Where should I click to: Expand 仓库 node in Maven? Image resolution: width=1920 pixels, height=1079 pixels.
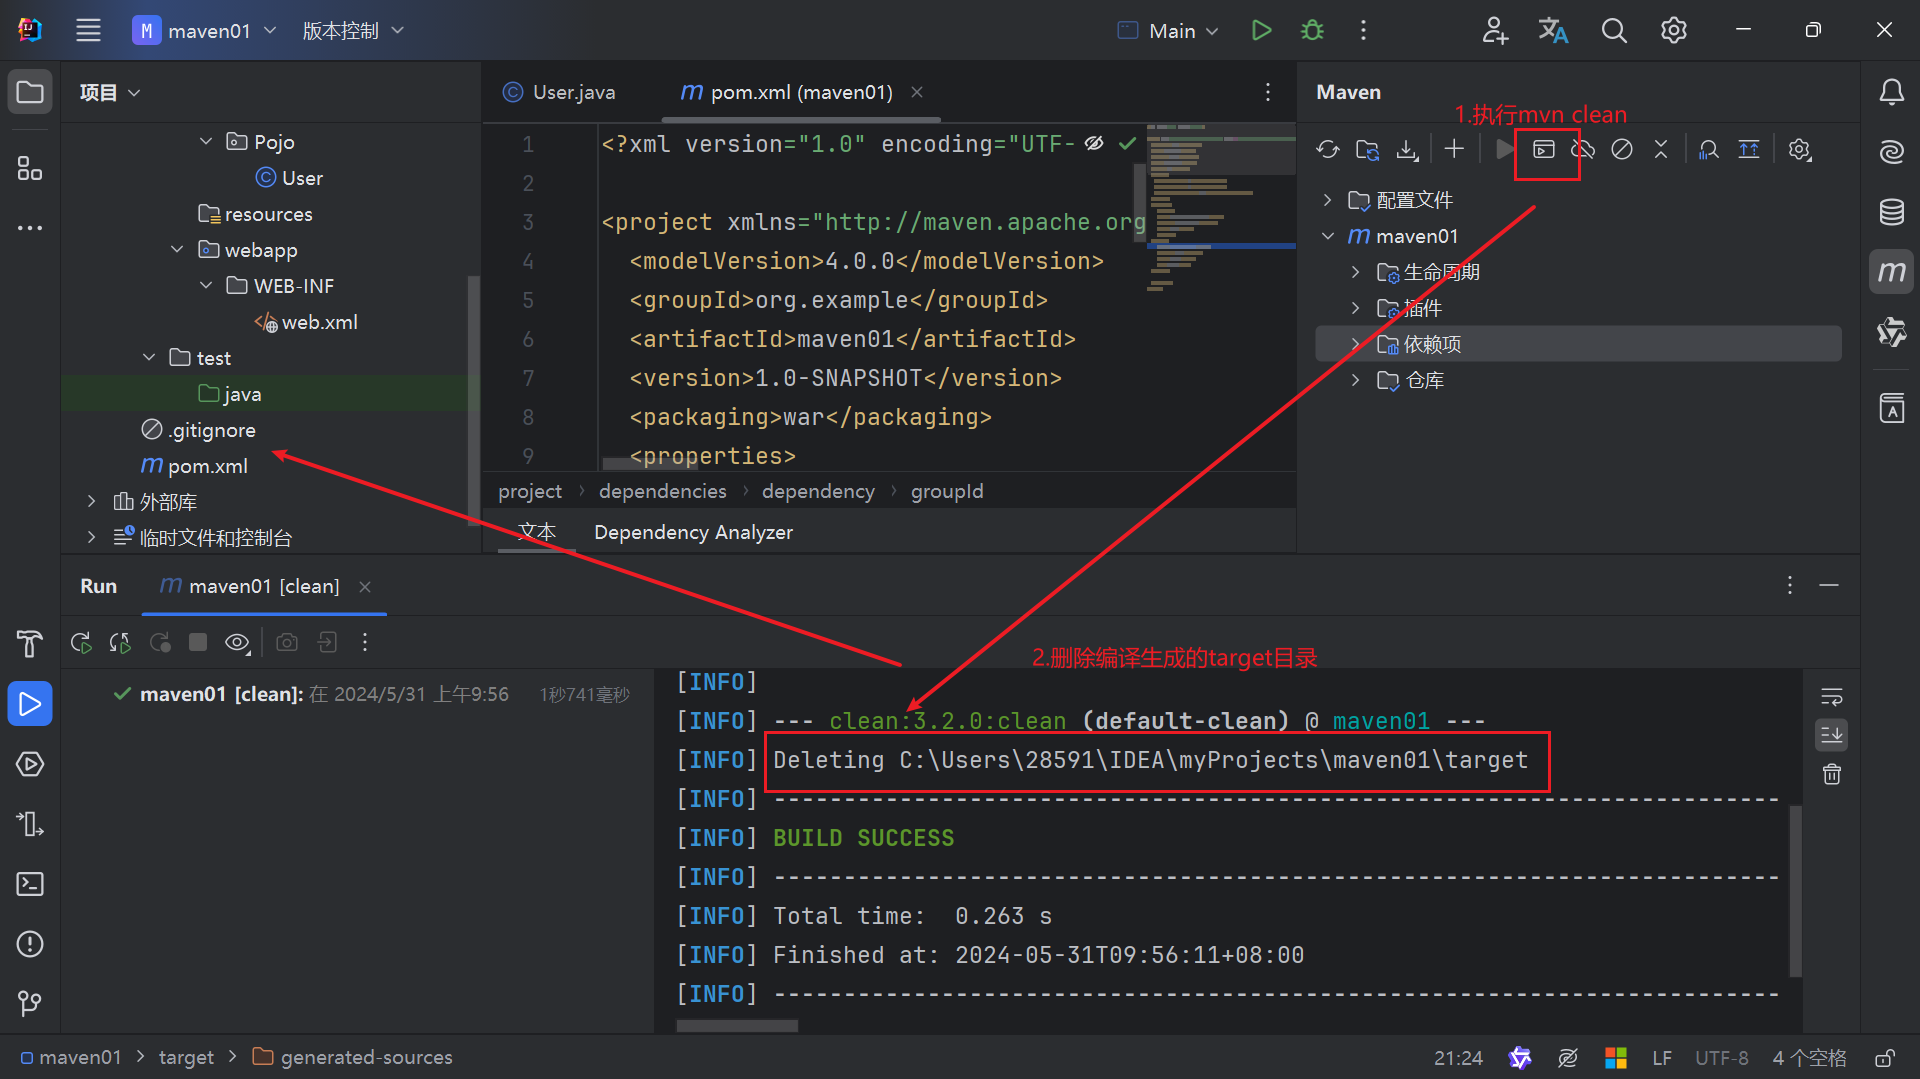point(1355,380)
